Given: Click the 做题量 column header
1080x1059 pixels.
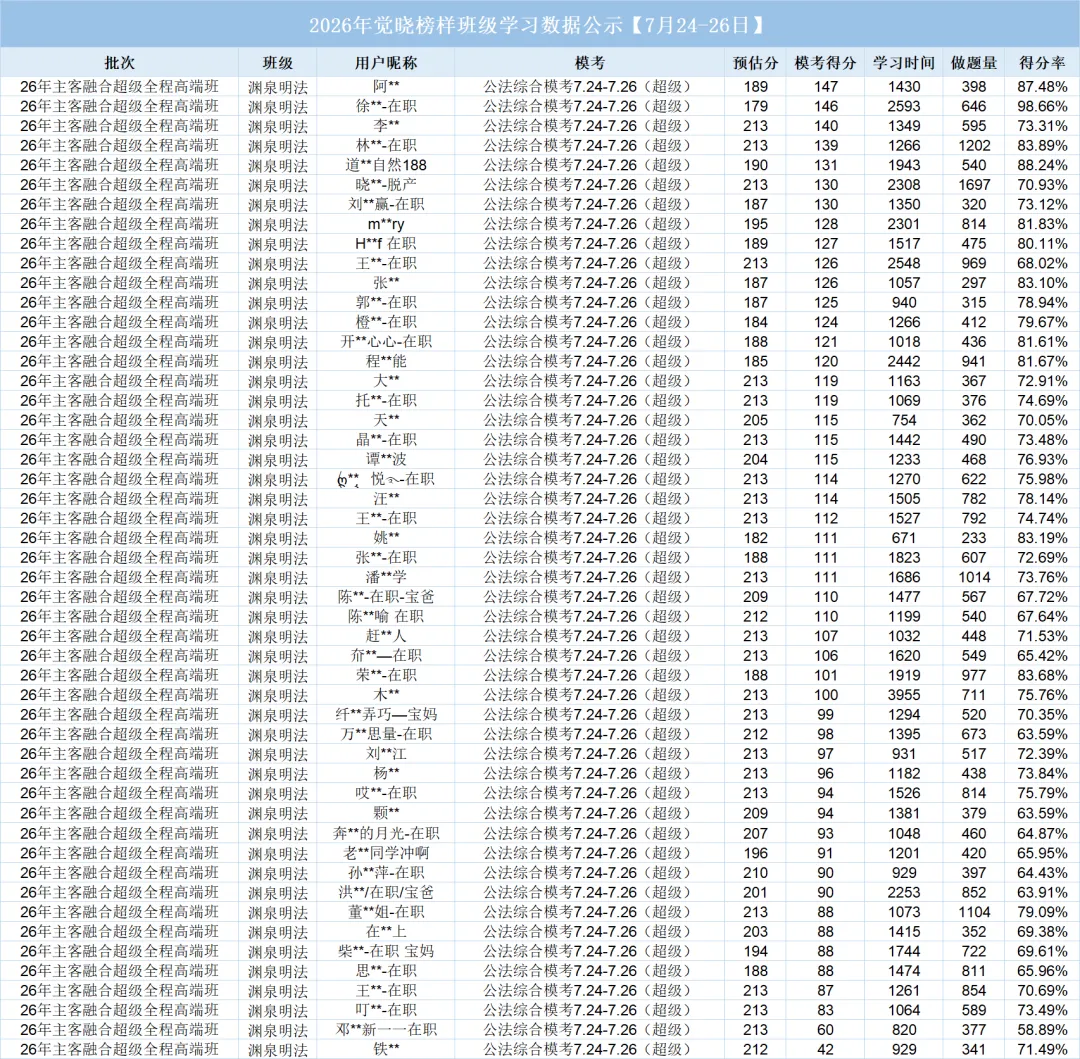Looking at the screenshot, I should pyautogui.click(x=974, y=63).
